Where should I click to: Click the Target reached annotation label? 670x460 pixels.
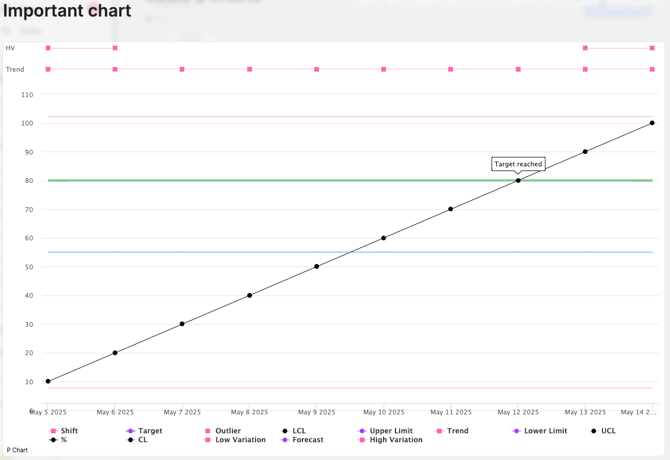[x=518, y=164]
